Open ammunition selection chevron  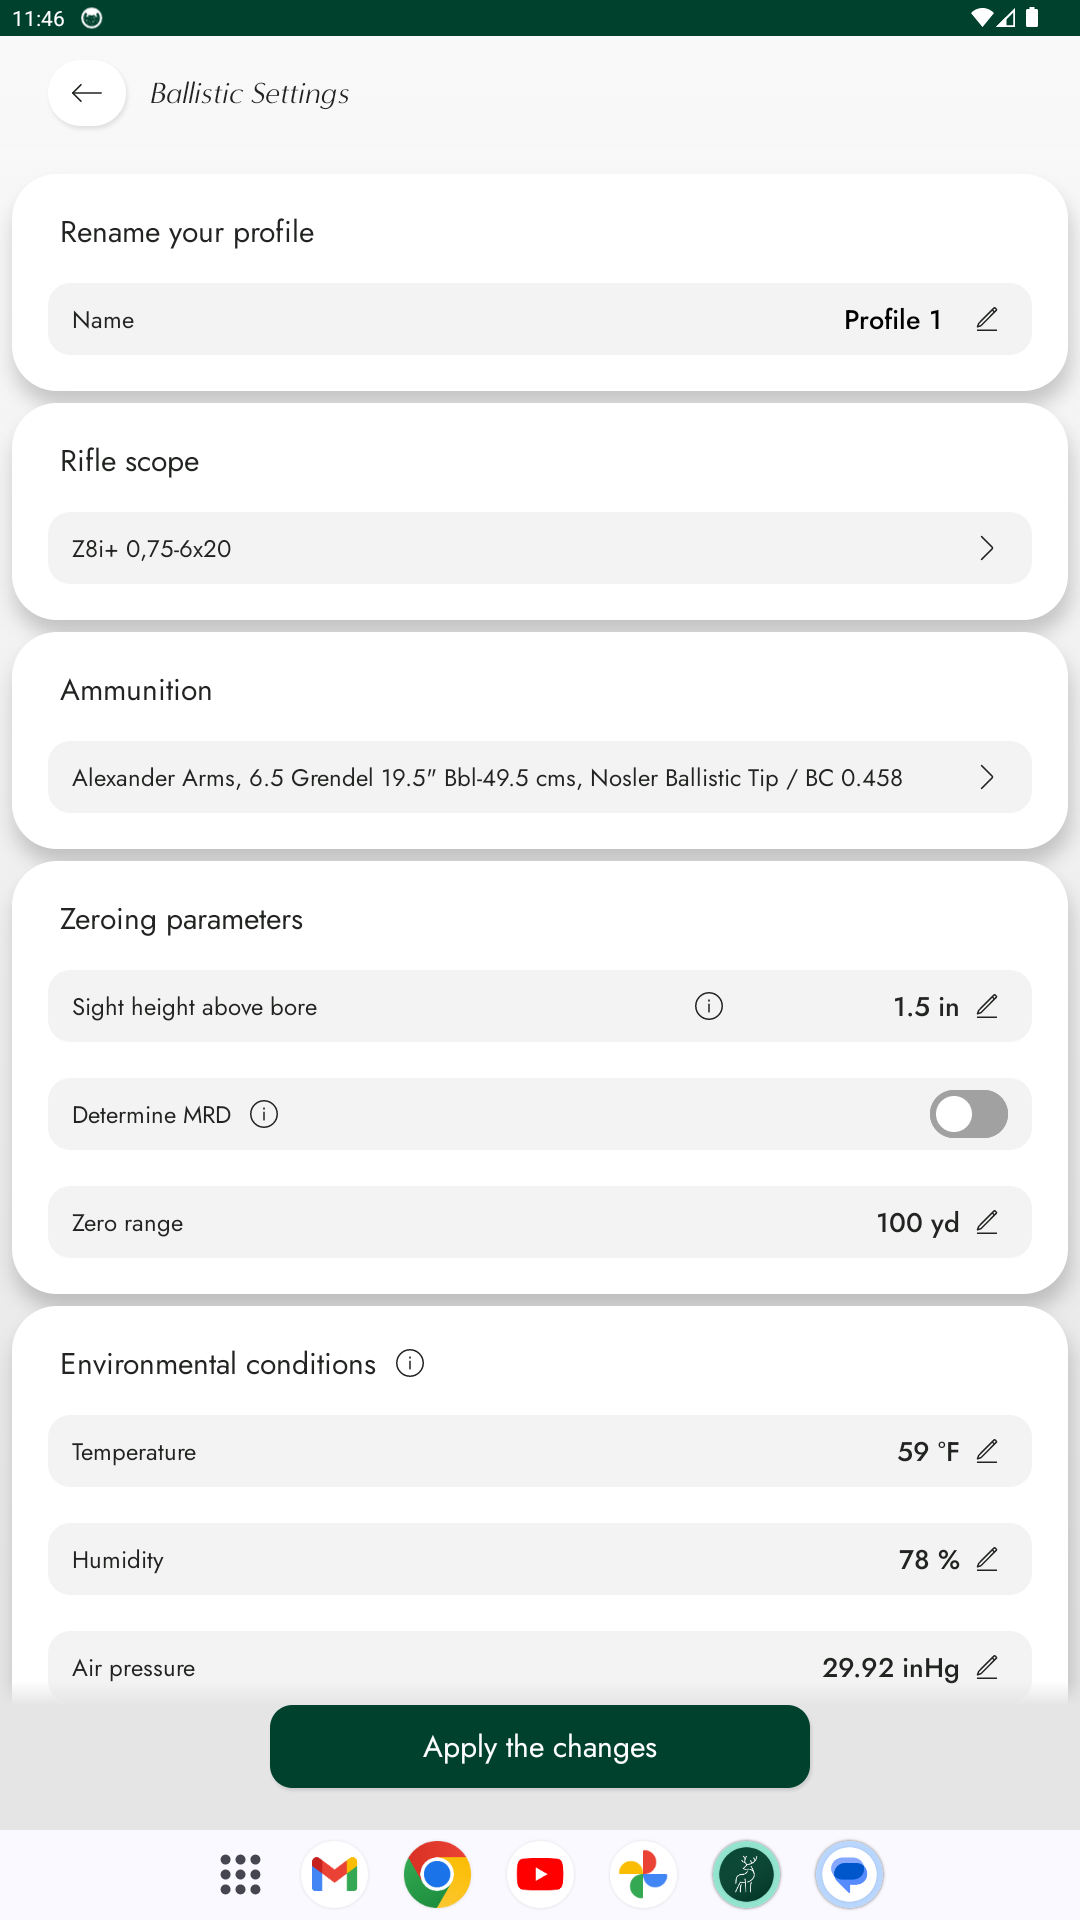pos(987,778)
